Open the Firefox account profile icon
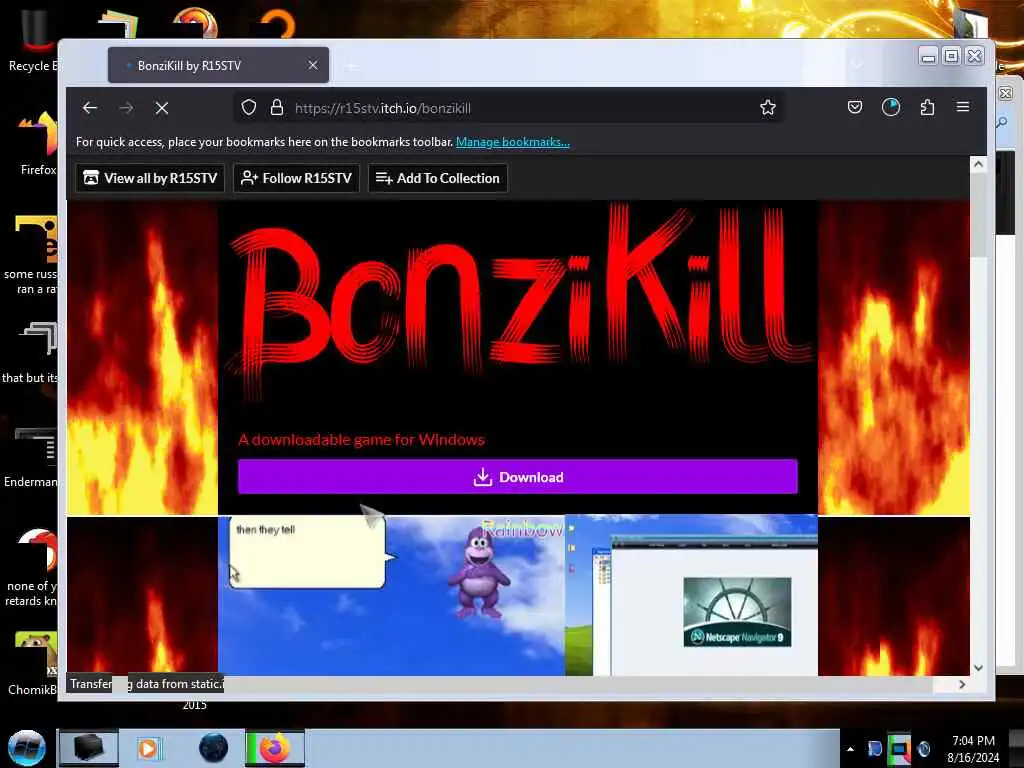Screen dimensions: 1024x768 click(x=891, y=107)
